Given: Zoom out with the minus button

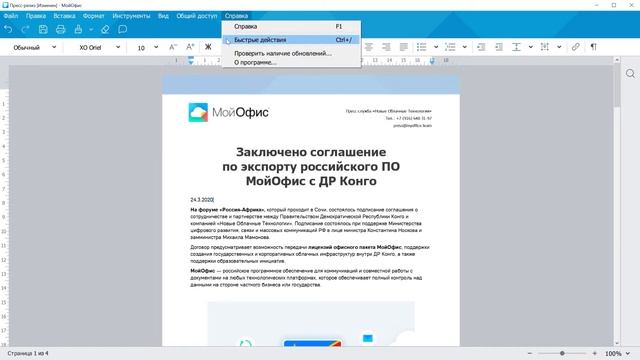Looking at the screenshot, I should point(529,353).
